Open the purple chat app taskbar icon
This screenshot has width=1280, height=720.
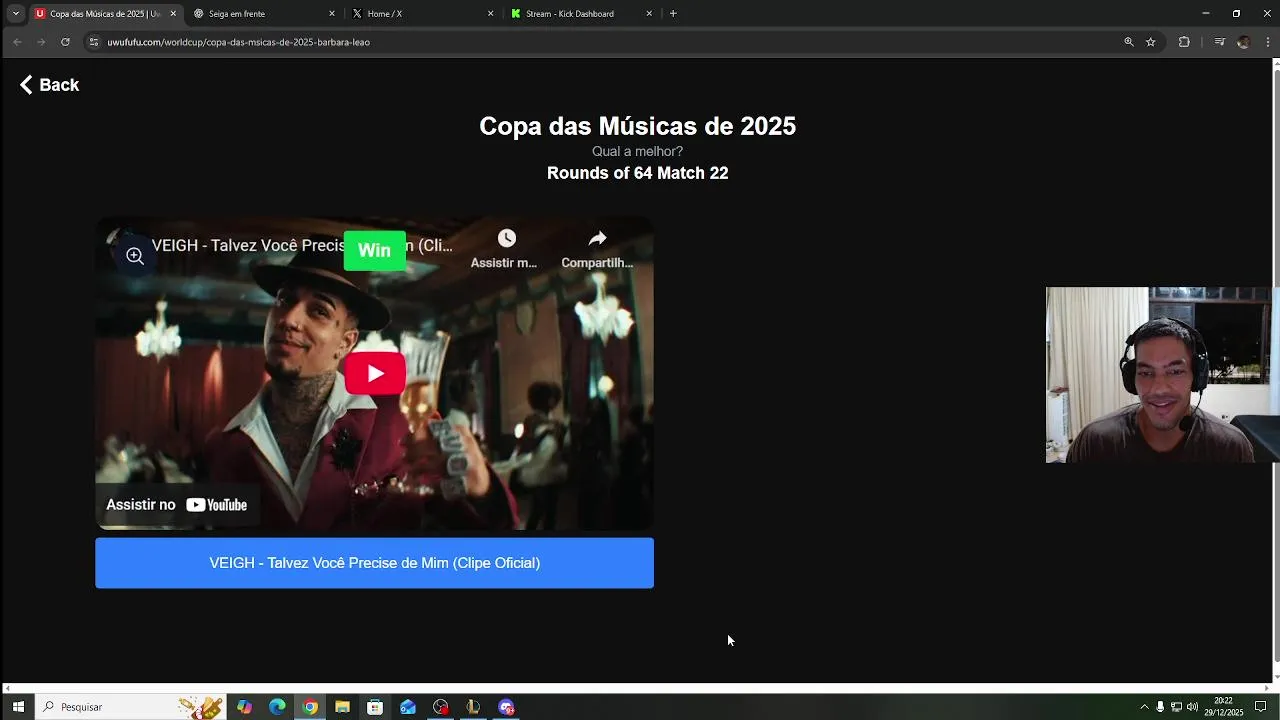(506, 707)
